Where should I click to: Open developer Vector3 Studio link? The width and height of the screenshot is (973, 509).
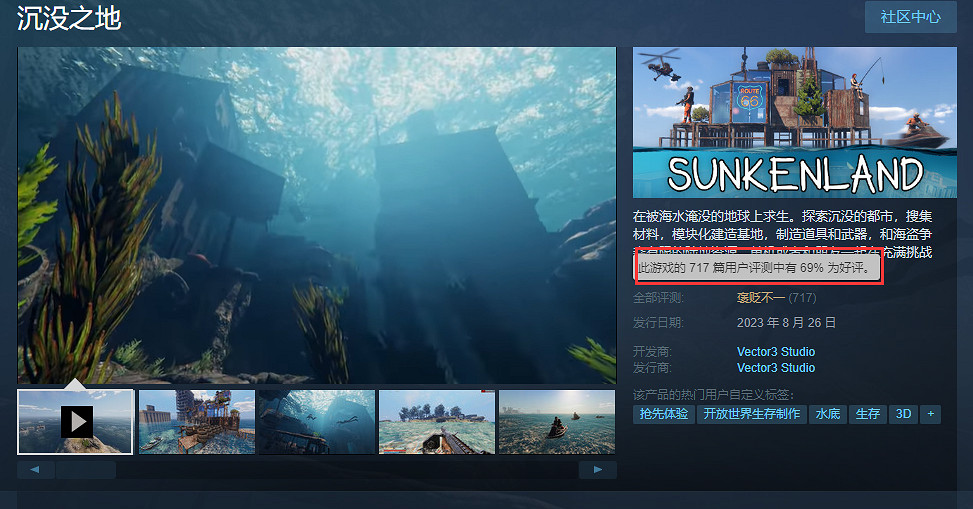tap(775, 352)
